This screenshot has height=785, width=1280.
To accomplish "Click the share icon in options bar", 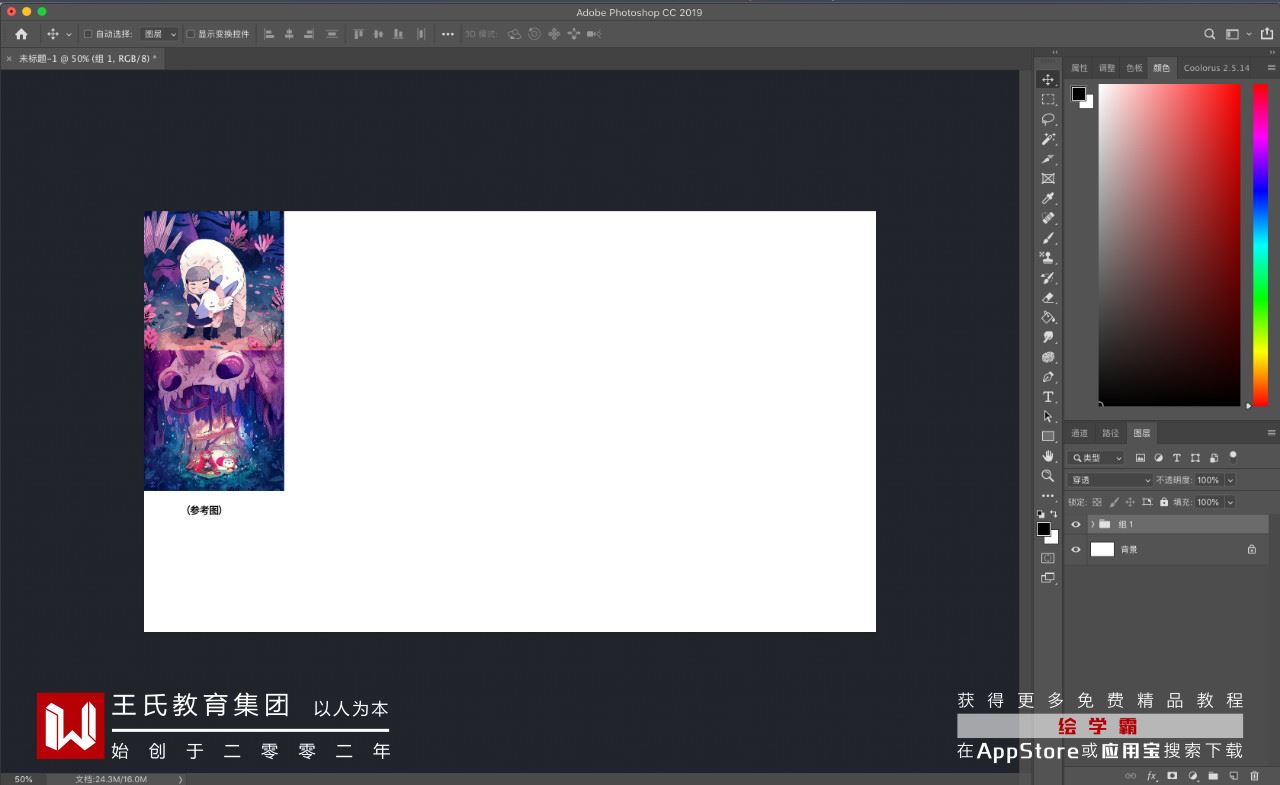I will pos(1267,34).
